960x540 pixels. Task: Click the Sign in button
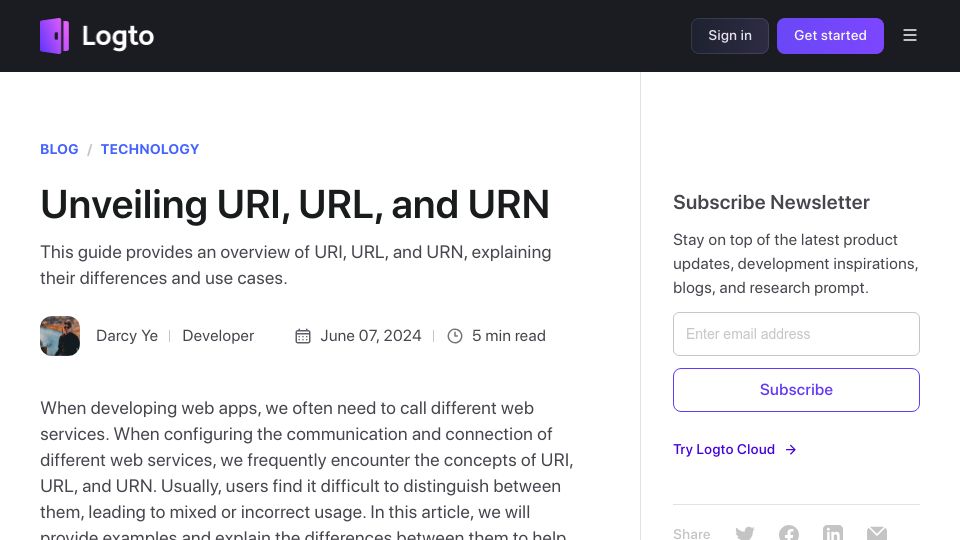730,36
